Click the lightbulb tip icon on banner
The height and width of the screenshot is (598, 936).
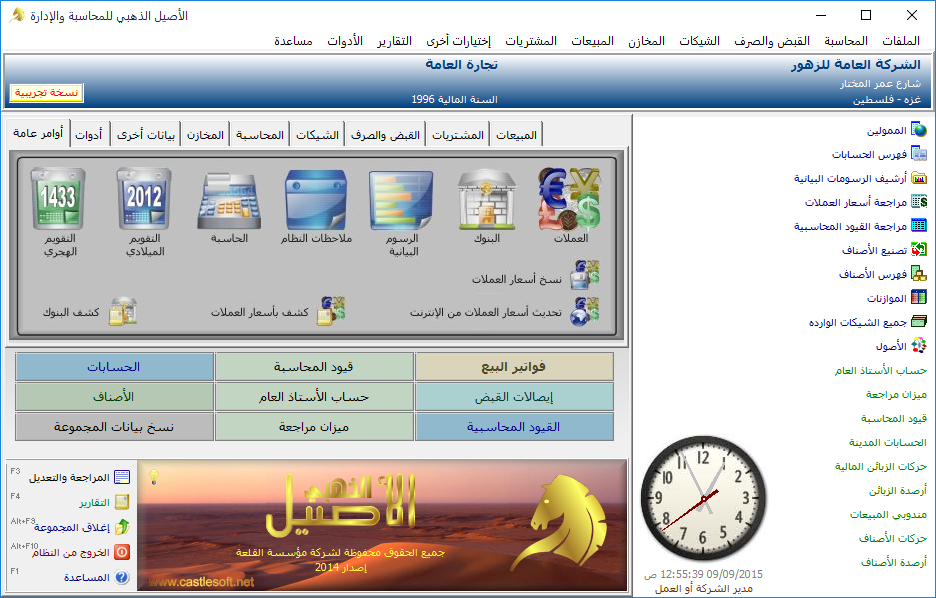154,476
